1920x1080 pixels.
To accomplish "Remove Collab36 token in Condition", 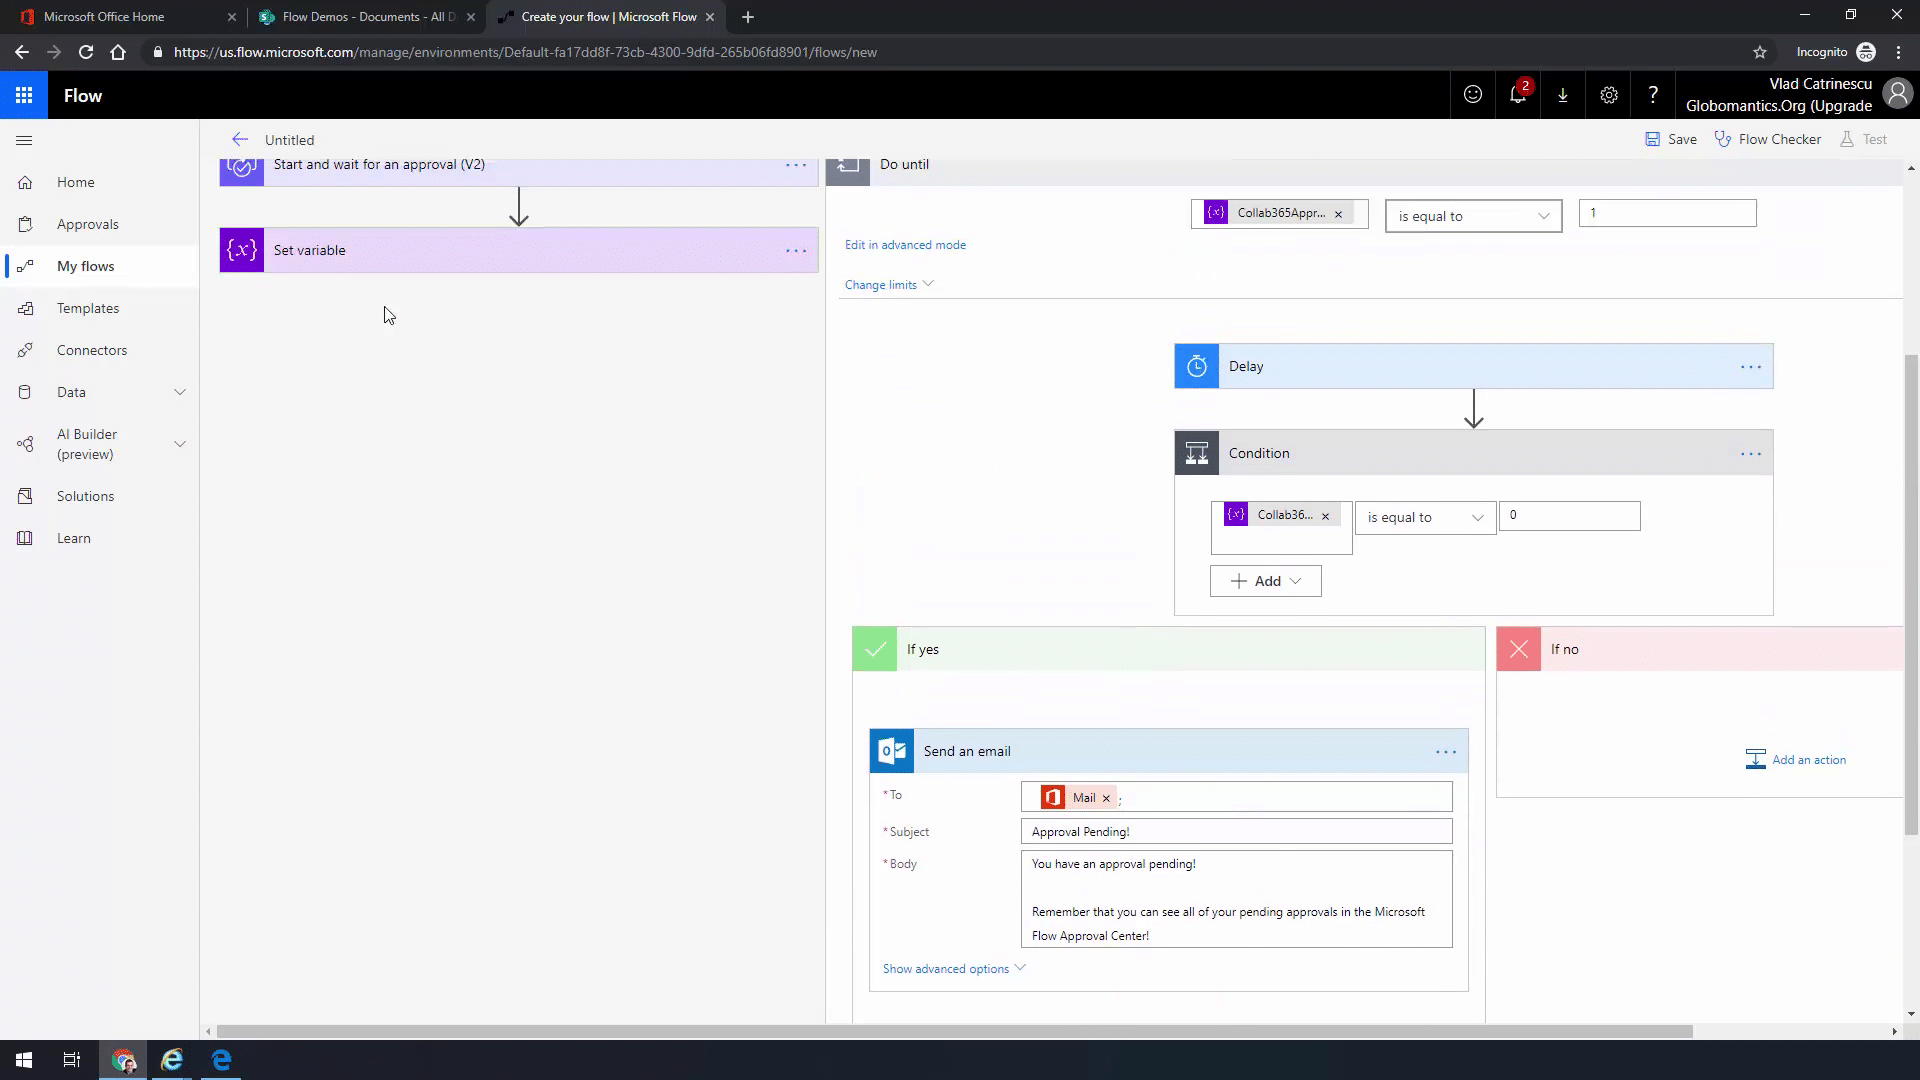I will click(x=1326, y=516).
